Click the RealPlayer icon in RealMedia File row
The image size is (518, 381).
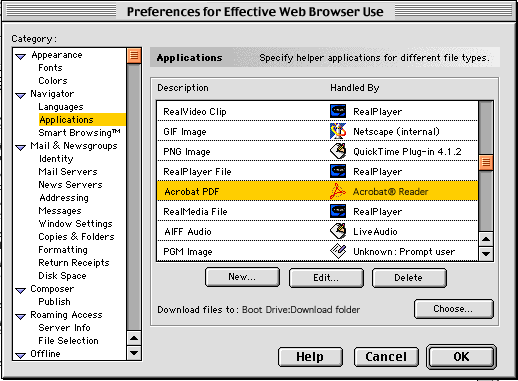pyautogui.click(x=338, y=211)
